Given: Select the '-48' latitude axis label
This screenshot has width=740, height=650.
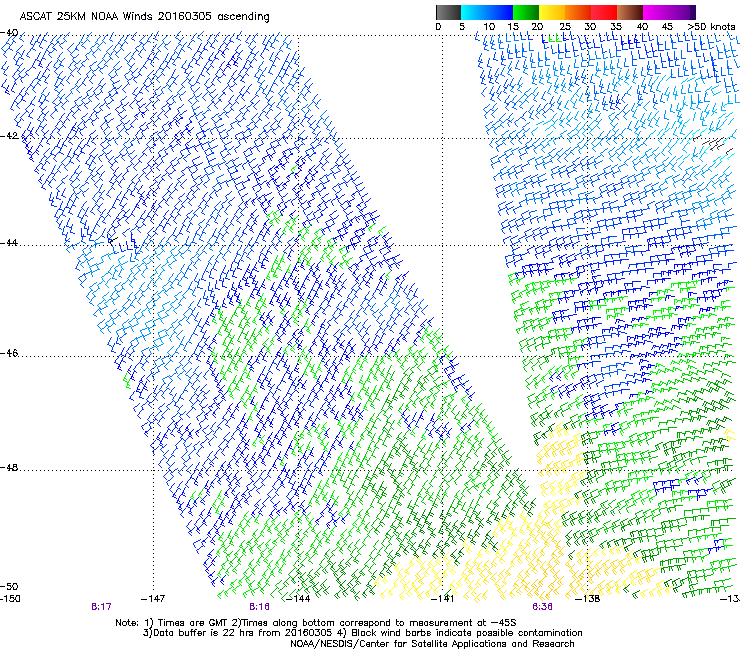Looking at the screenshot, I should pos(9,467).
